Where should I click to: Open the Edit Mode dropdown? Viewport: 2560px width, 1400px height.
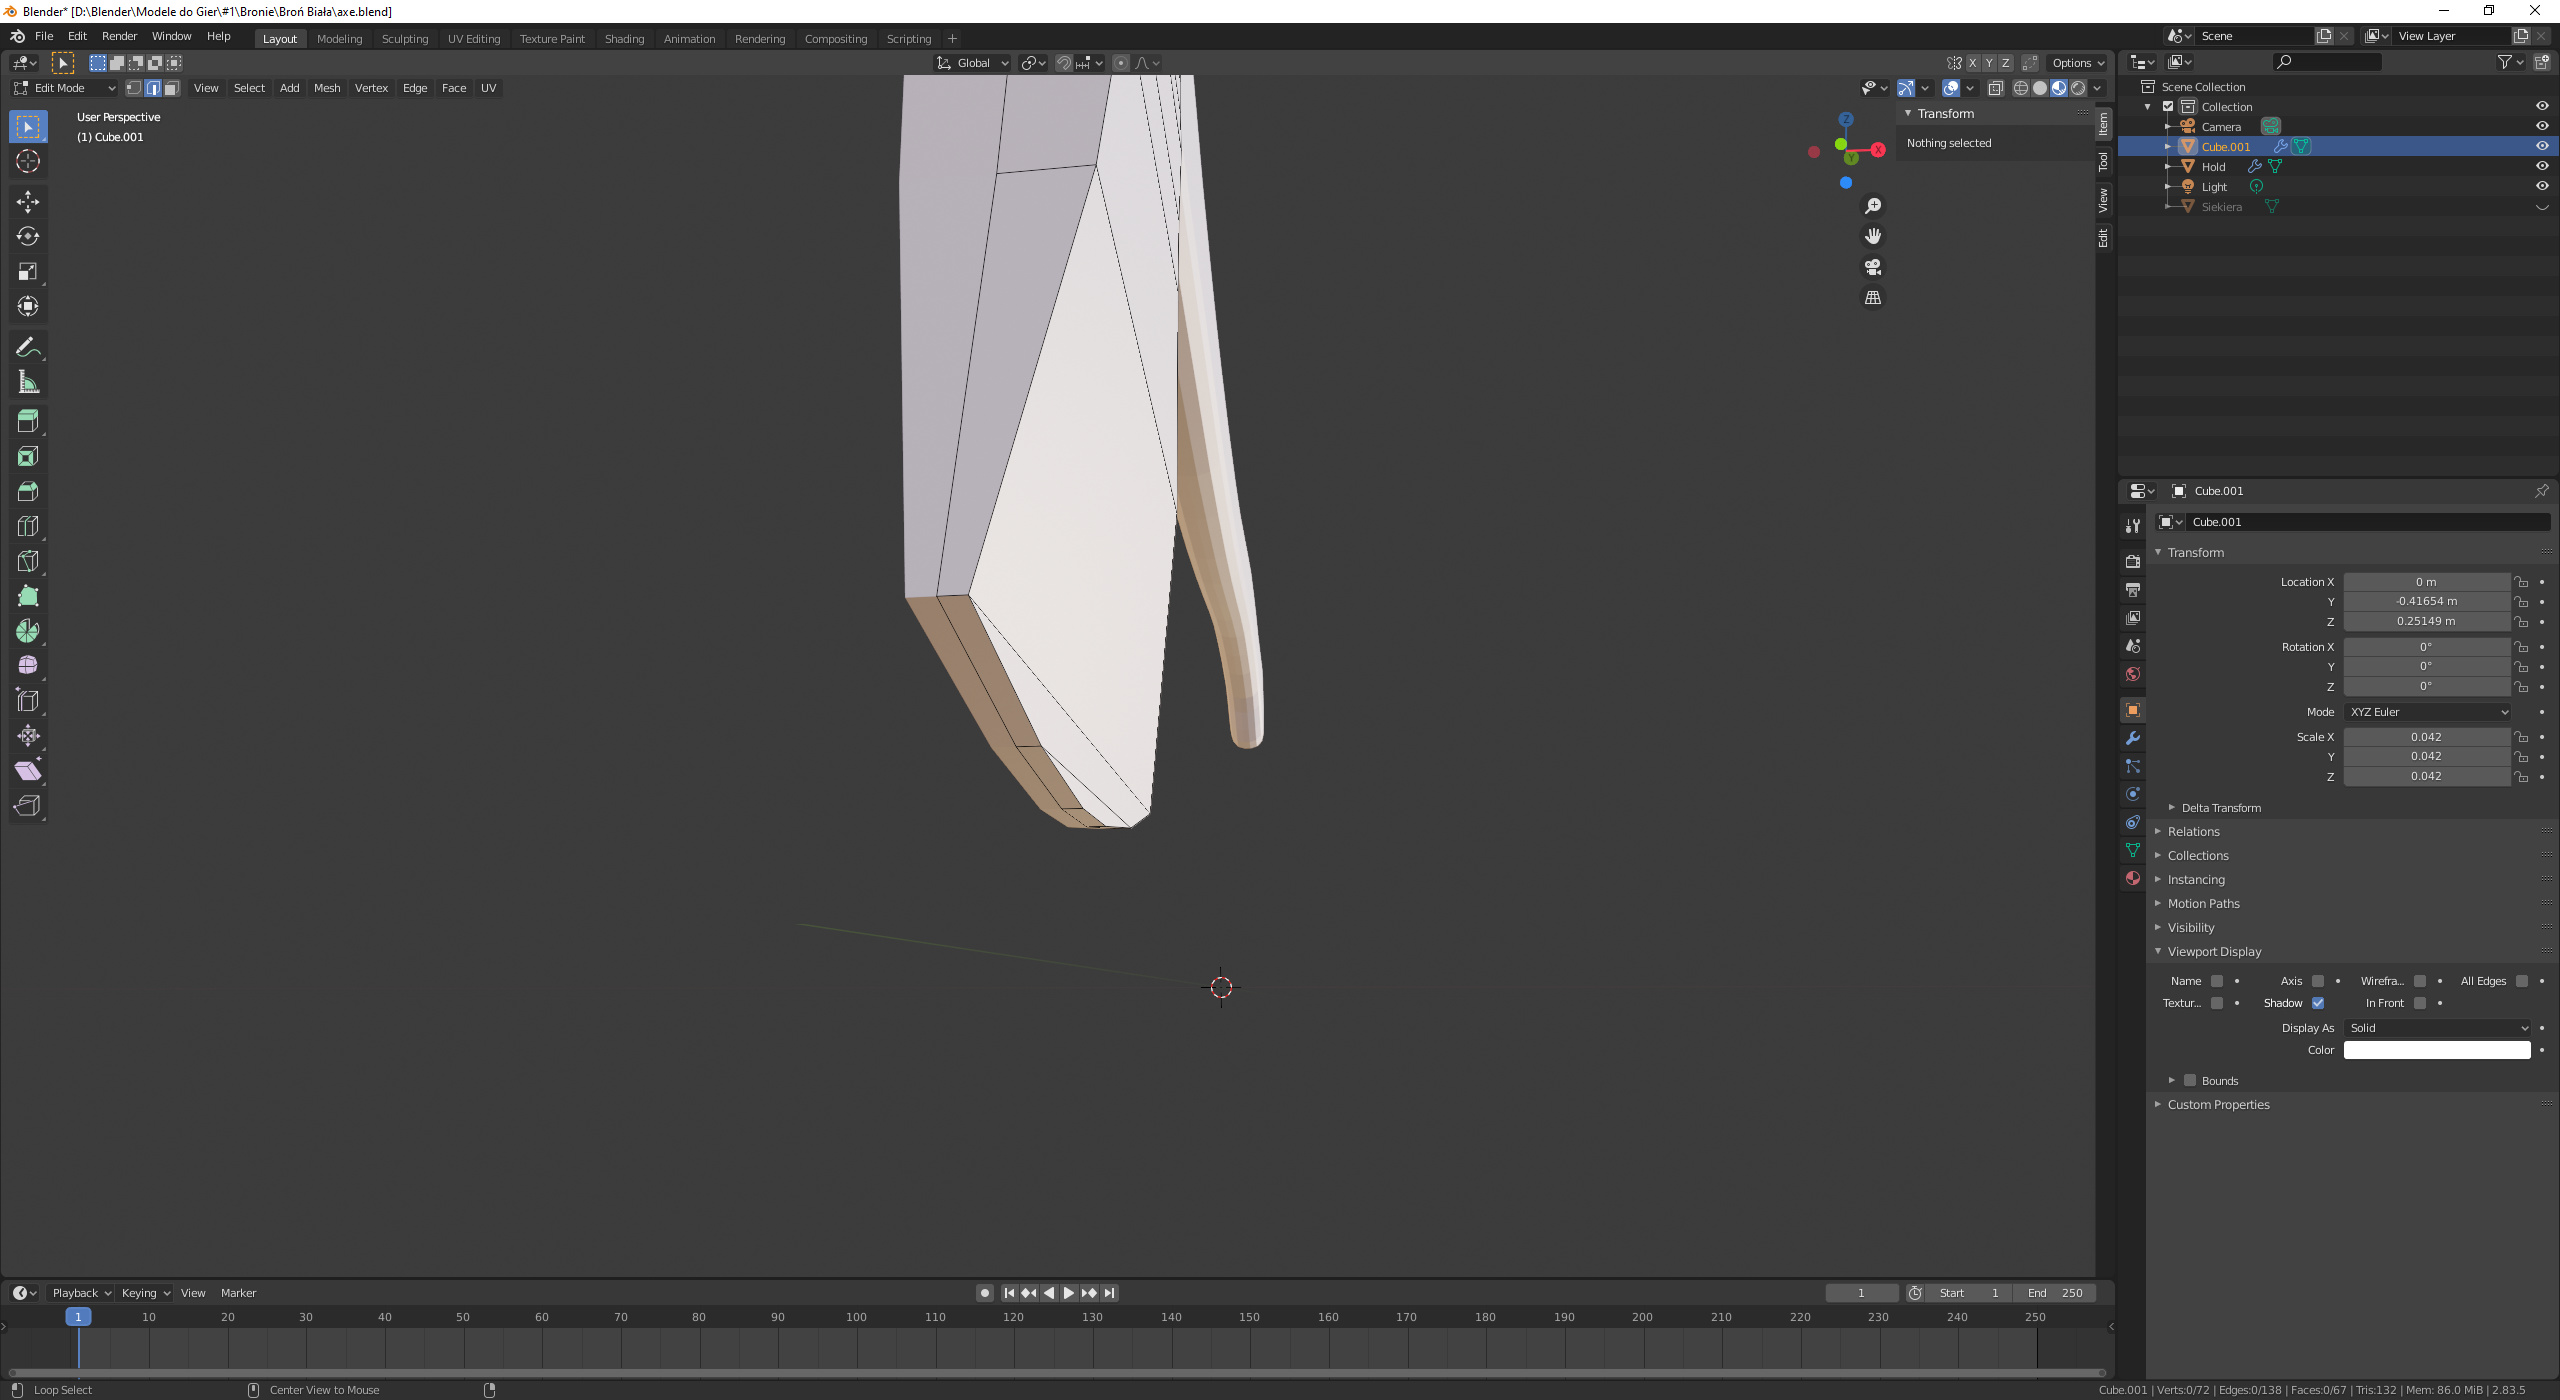(65, 88)
